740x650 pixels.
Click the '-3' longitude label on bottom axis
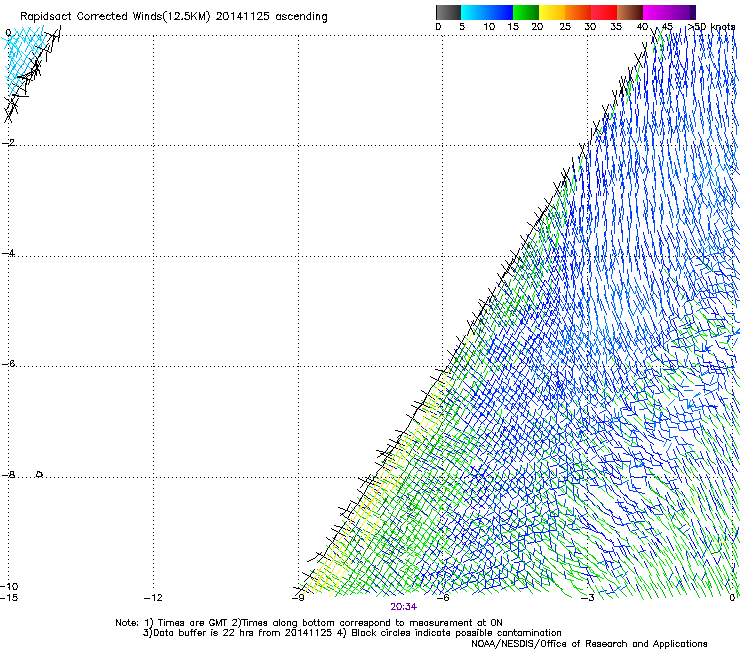tap(588, 598)
